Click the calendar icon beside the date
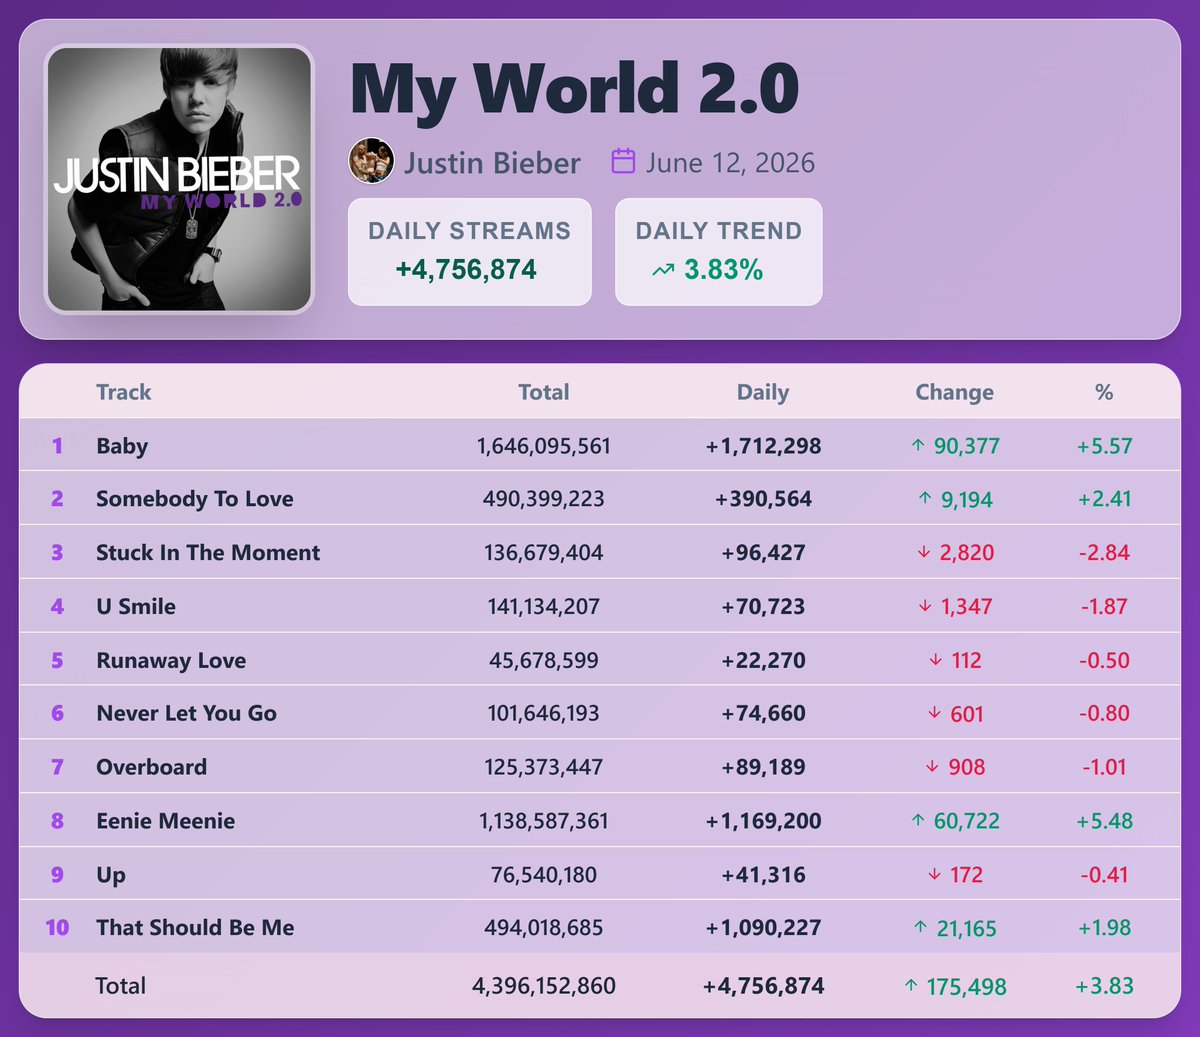 [x=623, y=161]
